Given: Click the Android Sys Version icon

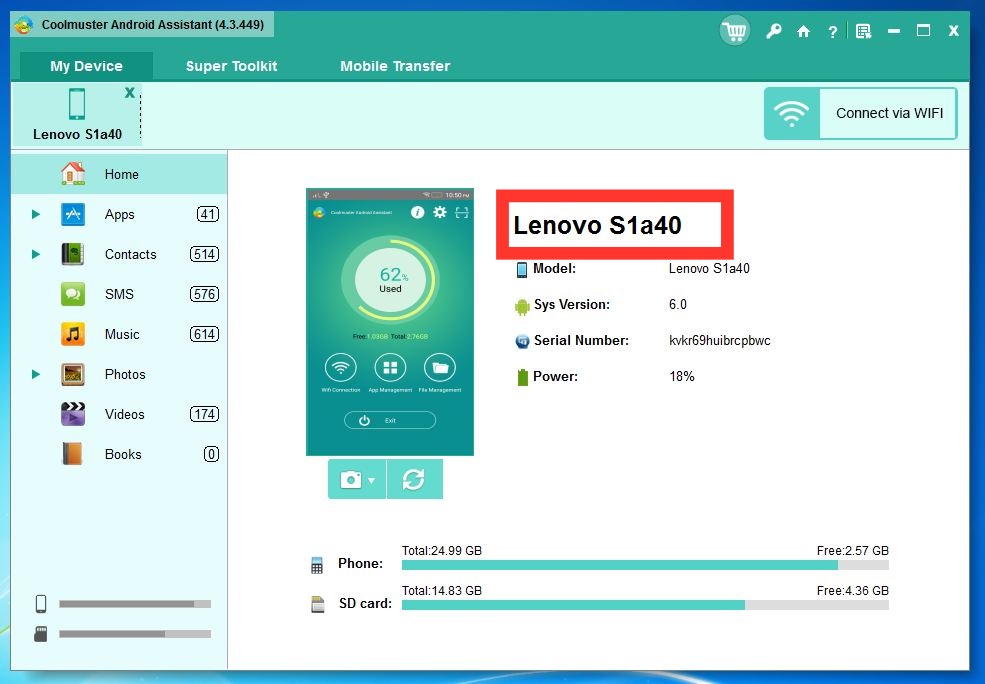Looking at the screenshot, I should (x=521, y=306).
